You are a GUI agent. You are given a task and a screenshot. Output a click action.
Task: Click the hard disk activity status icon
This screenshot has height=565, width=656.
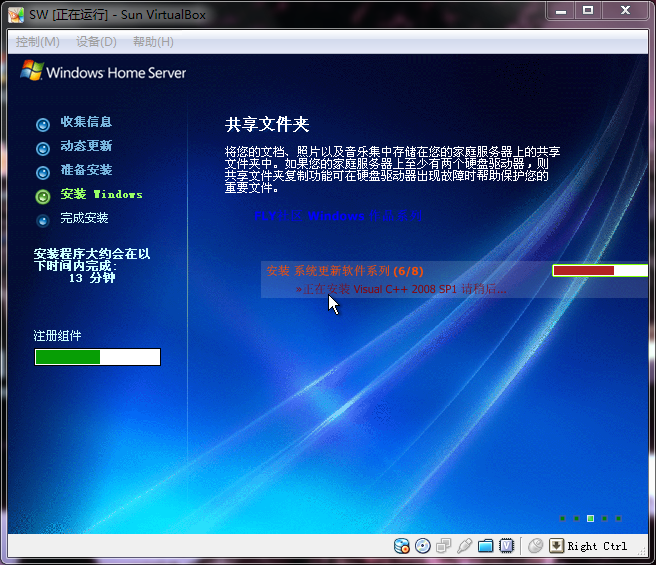402,546
